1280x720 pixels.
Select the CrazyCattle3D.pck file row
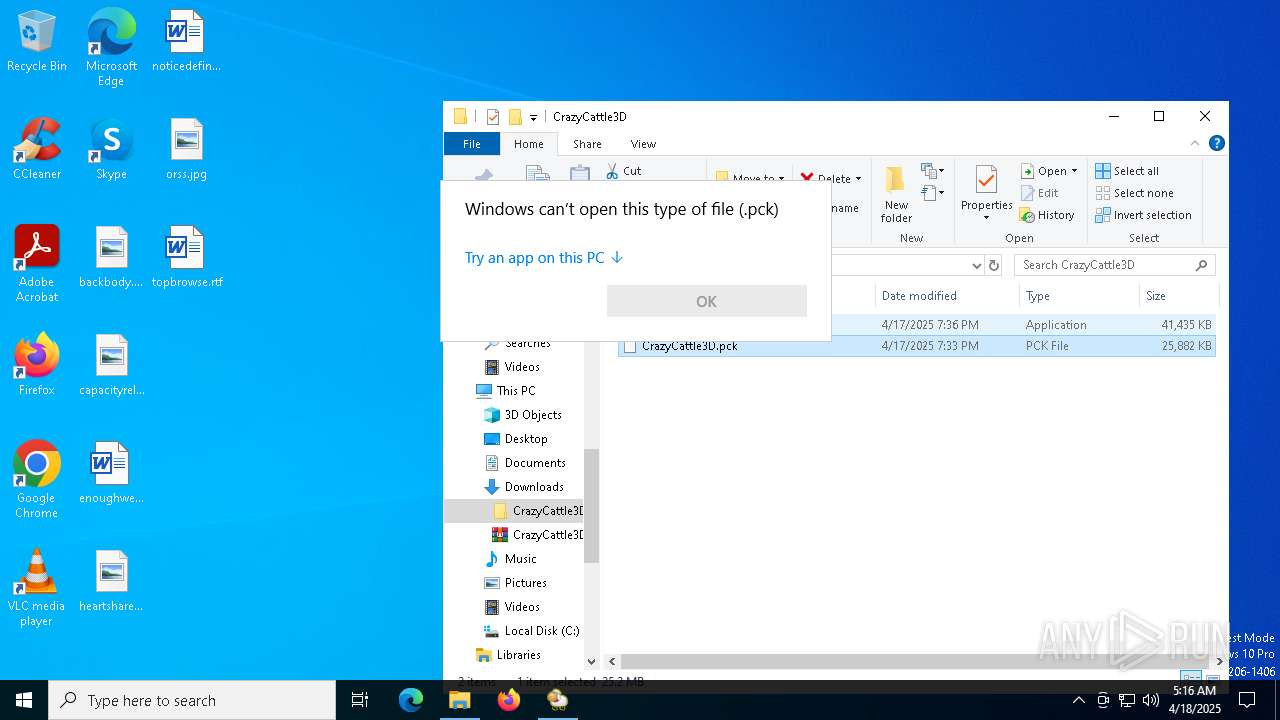tap(917, 346)
